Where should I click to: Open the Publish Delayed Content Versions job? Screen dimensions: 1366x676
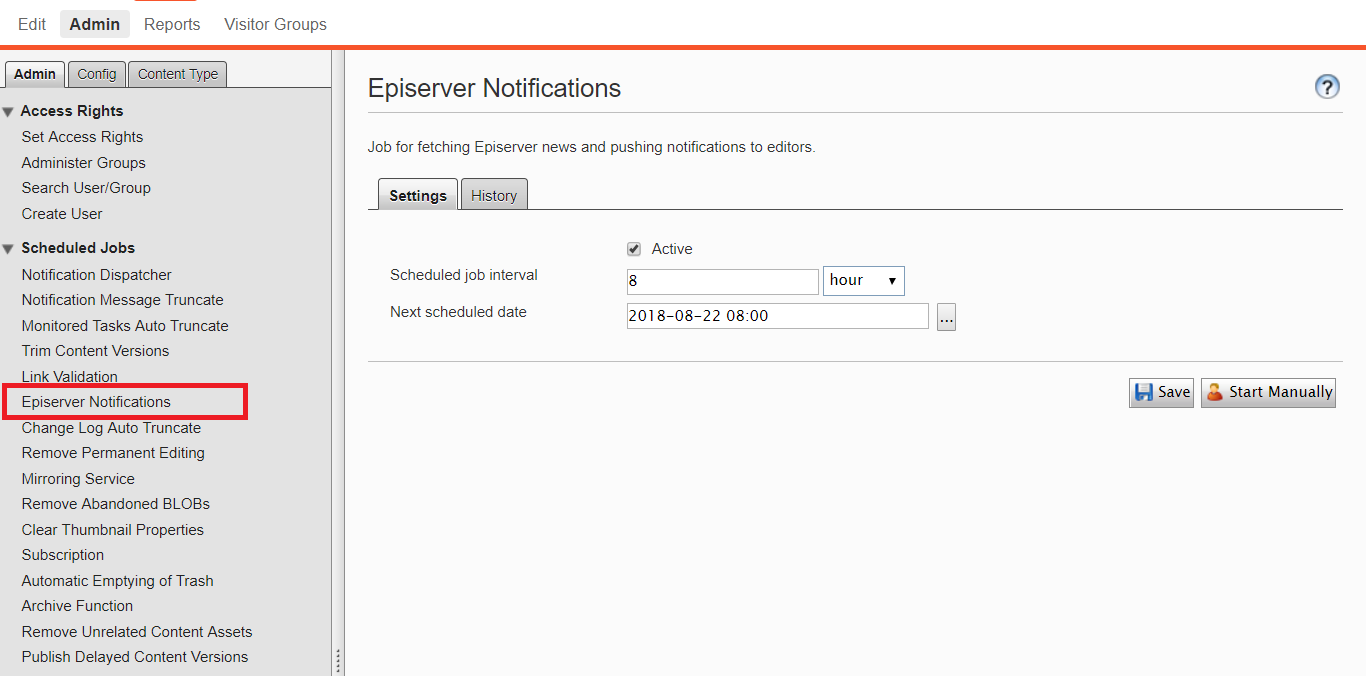coord(135,657)
